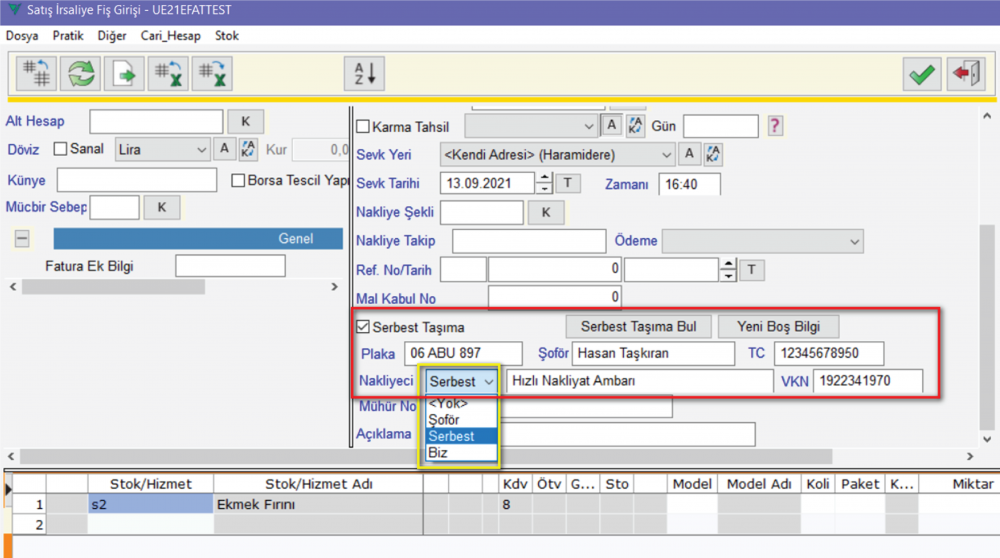
Task: Open the Dosya menu
Action: (x=22, y=36)
